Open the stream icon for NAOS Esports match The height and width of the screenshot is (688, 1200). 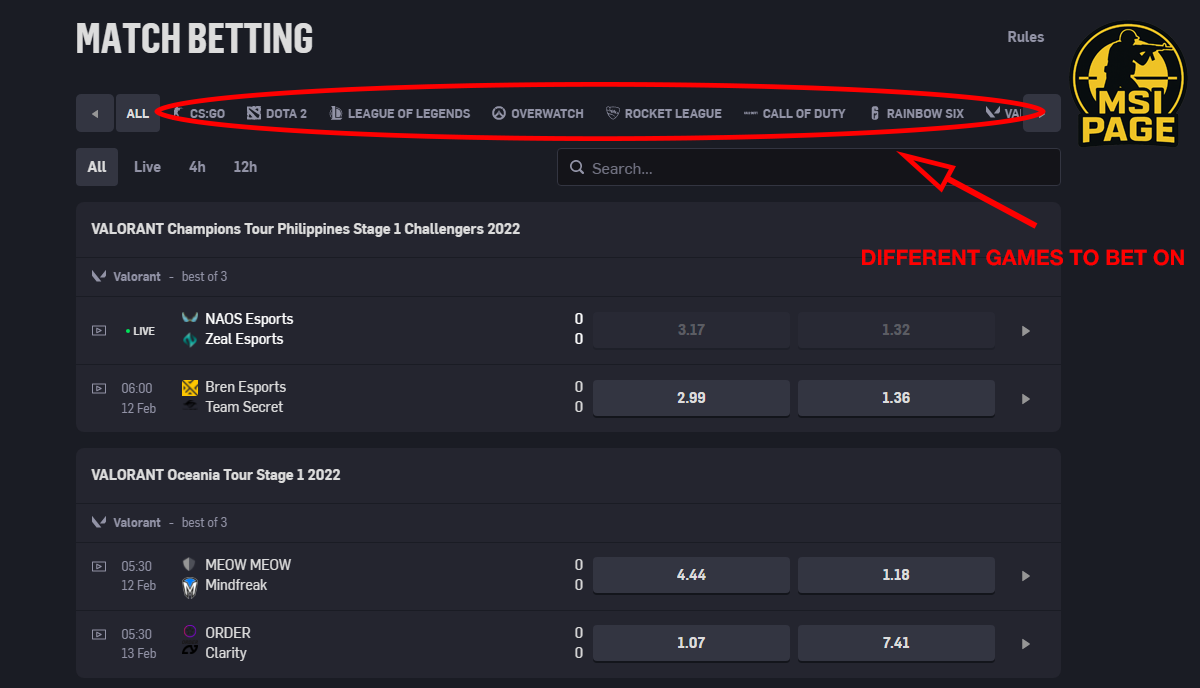click(99, 330)
